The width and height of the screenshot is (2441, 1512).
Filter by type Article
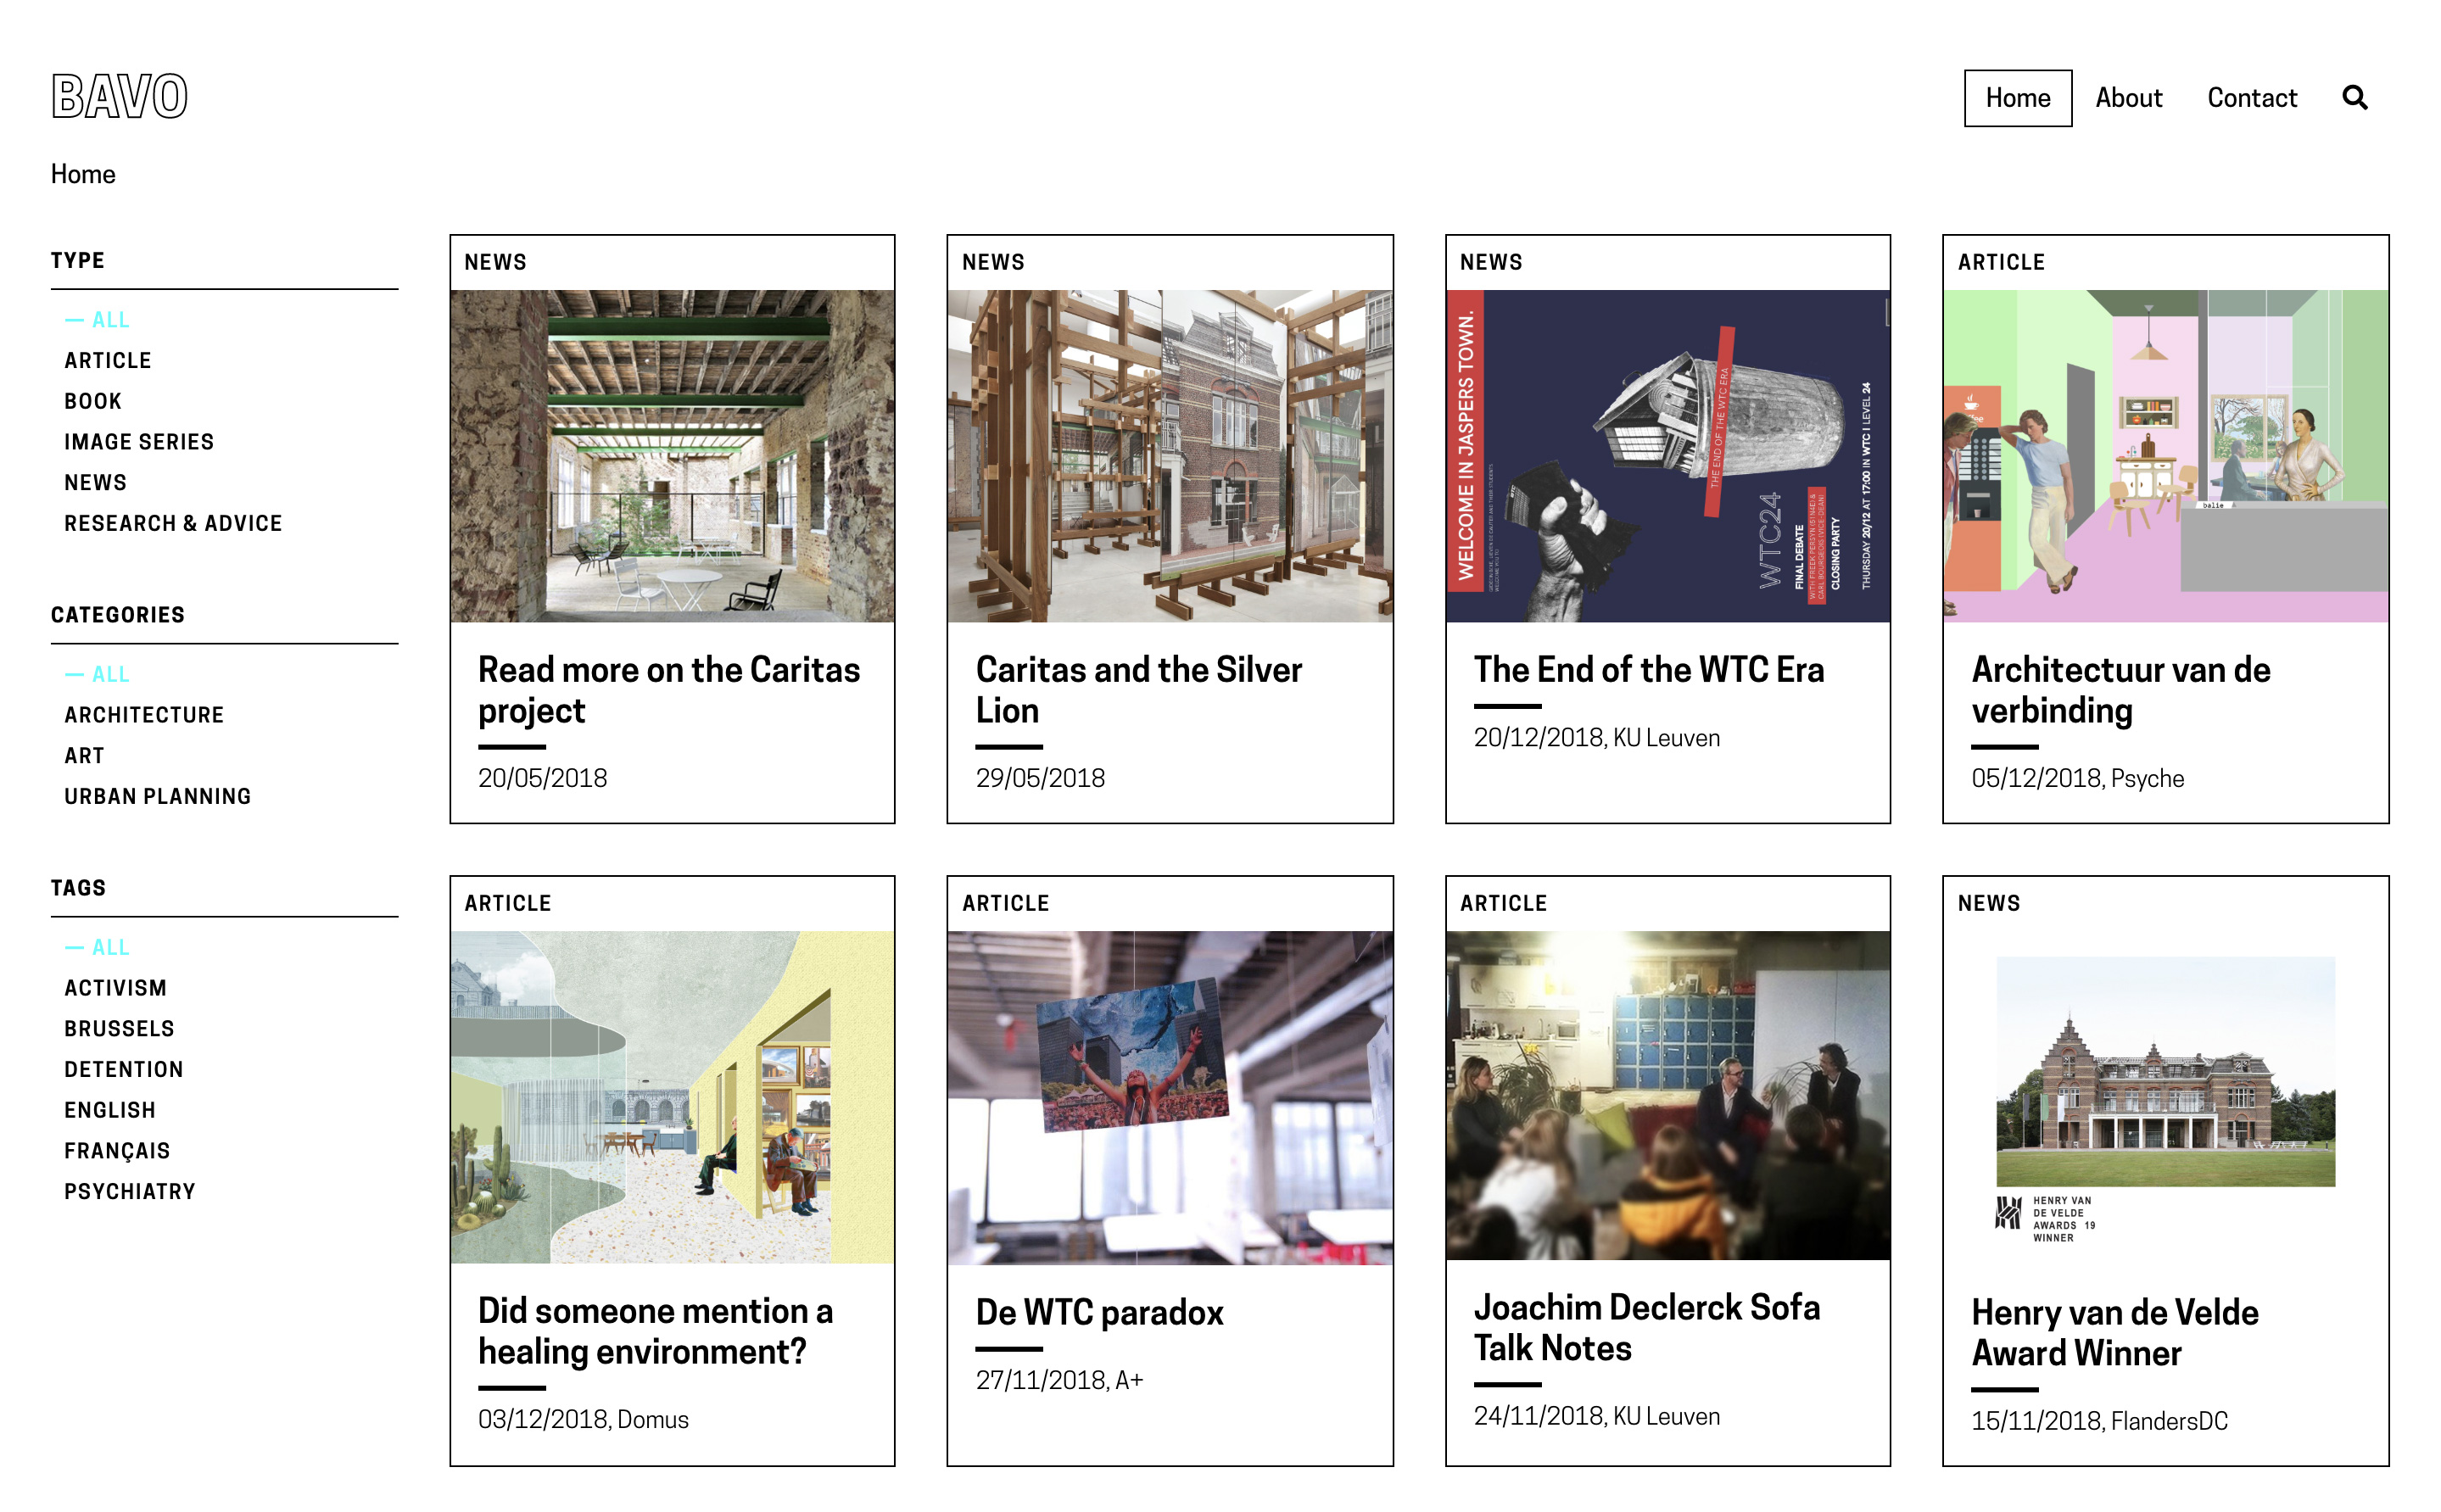(108, 360)
